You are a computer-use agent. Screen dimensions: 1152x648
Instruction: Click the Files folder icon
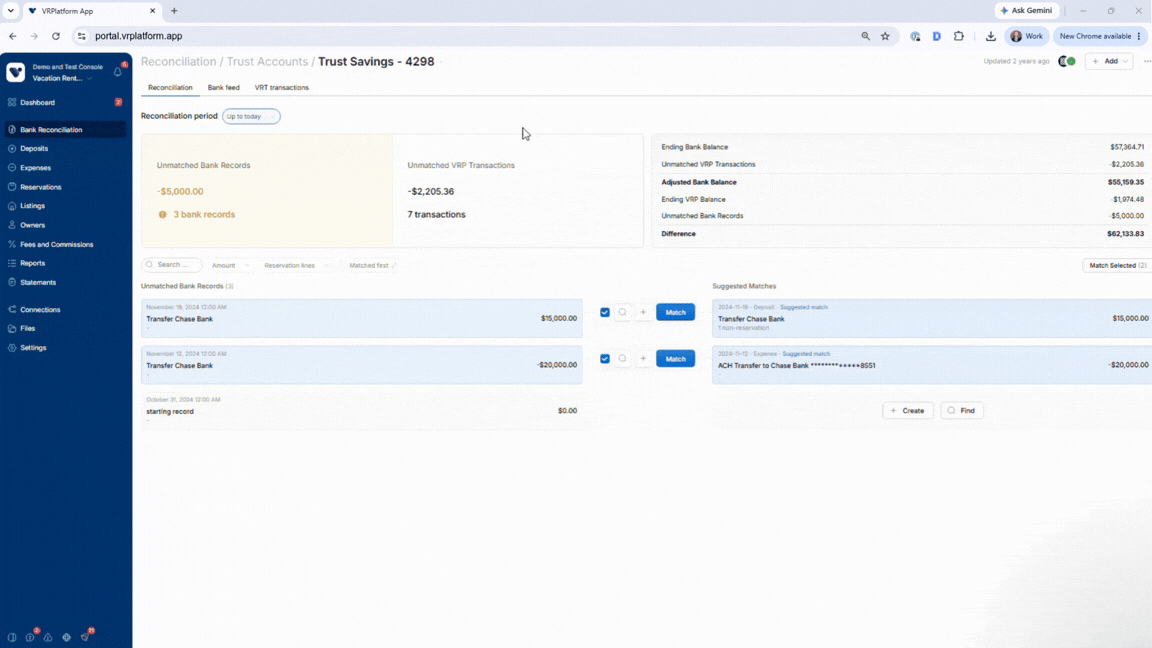(12, 328)
